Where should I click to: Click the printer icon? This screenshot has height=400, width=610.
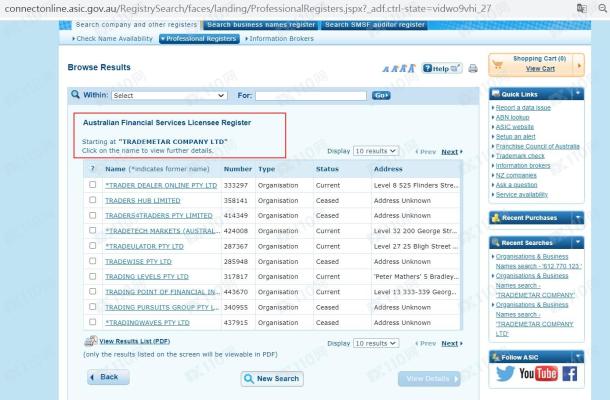pyautogui.click(x=473, y=68)
